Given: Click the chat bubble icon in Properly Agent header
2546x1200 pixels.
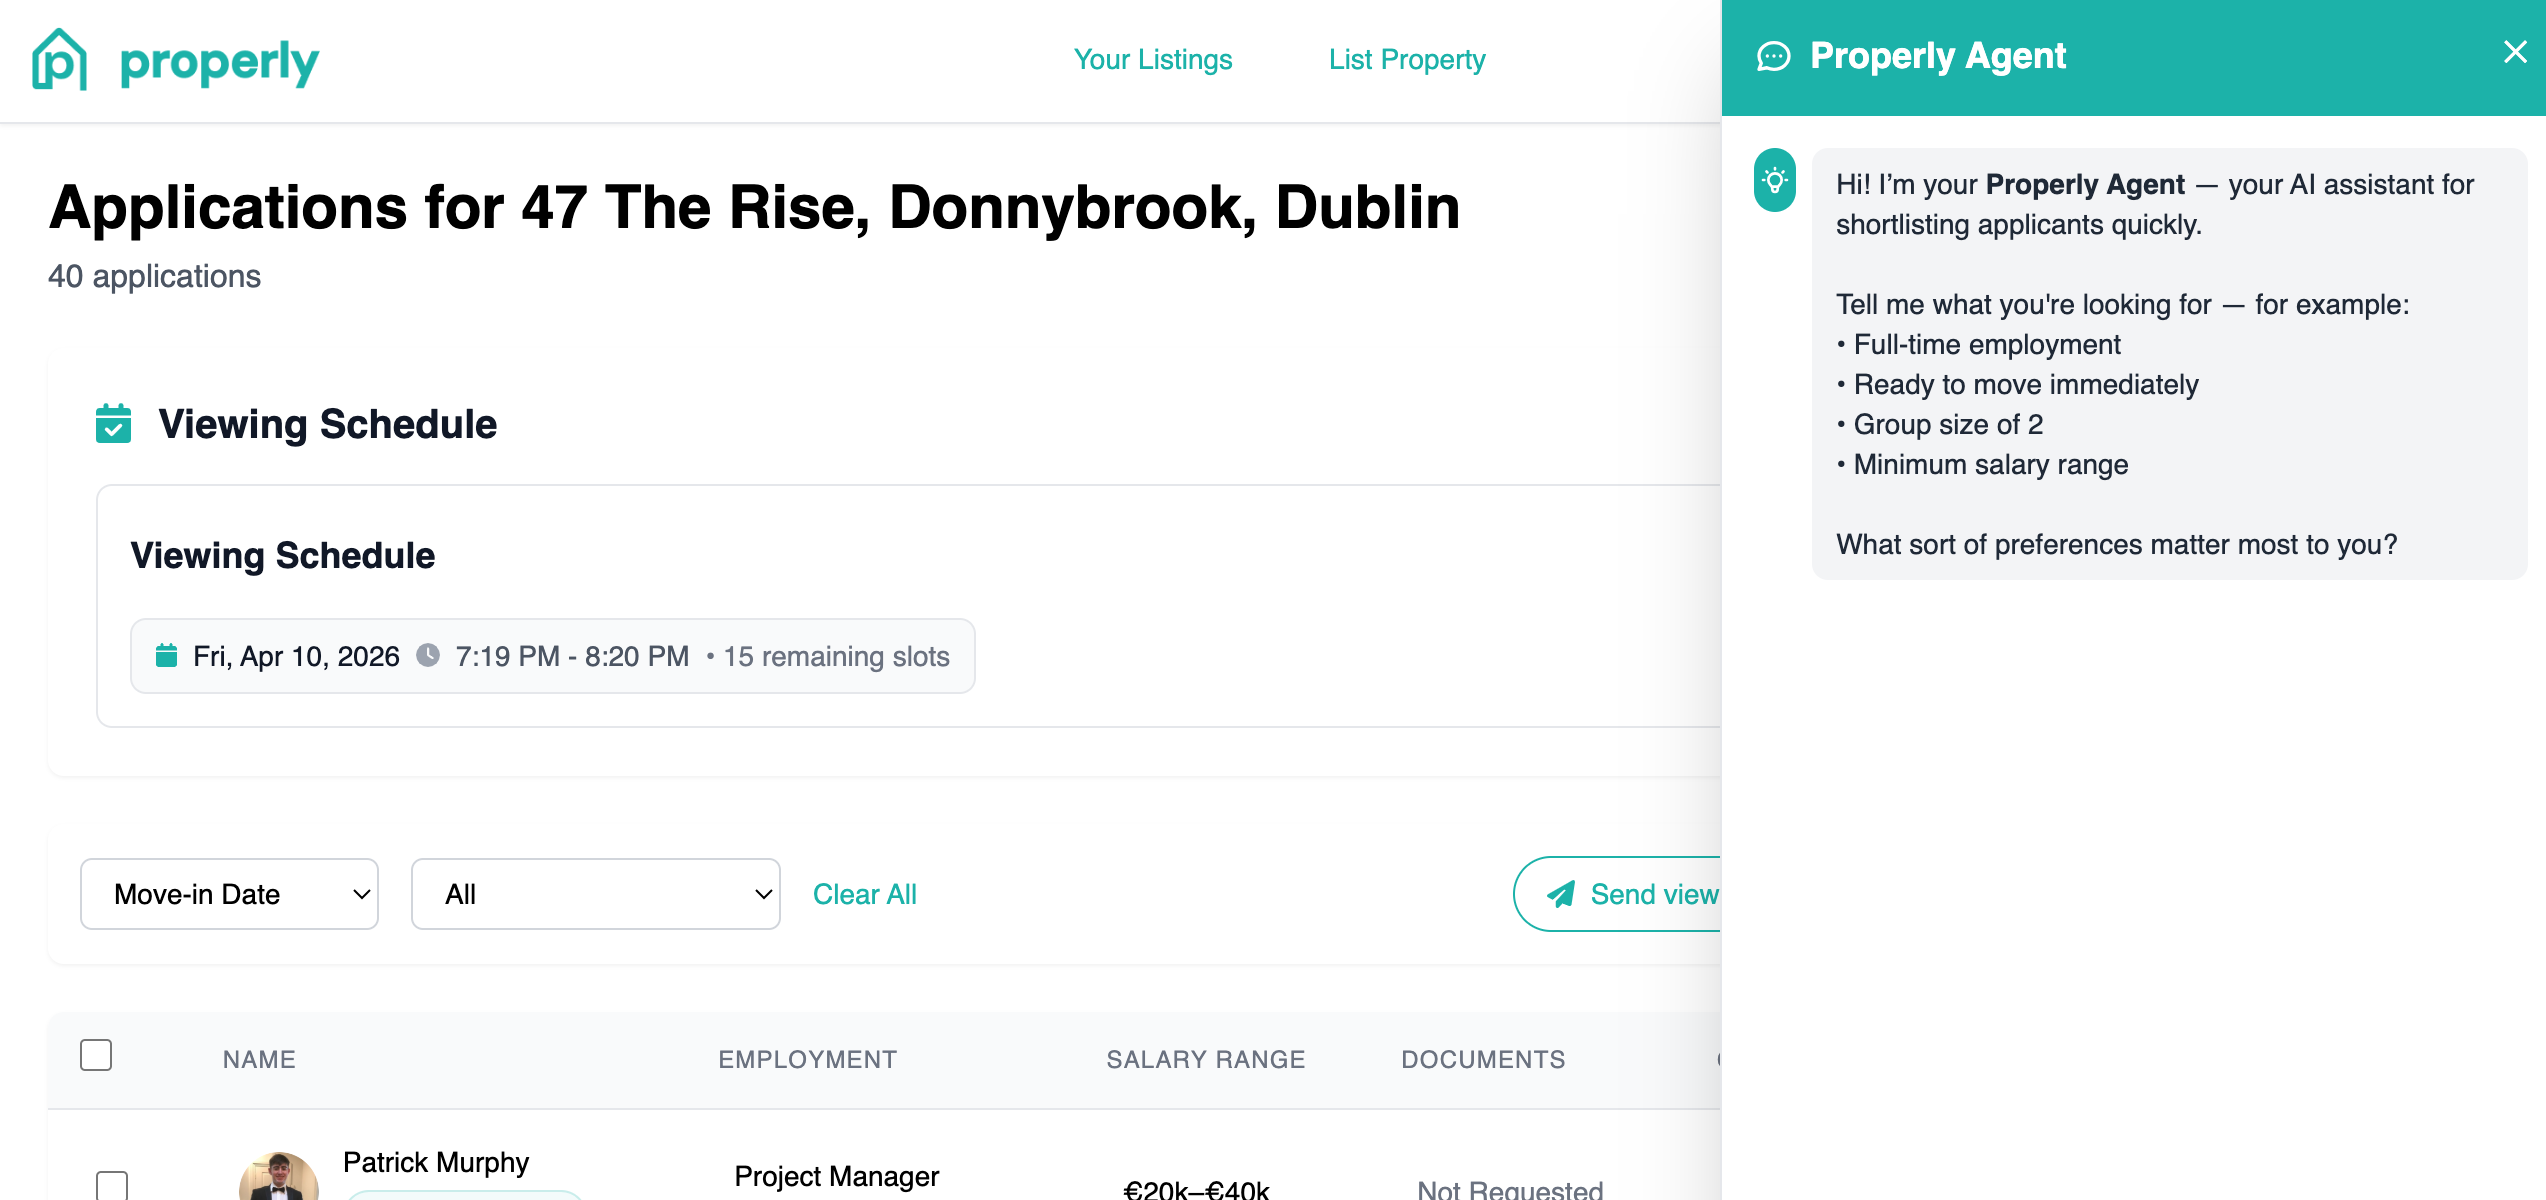Looking at the screenshot, I should point(1775,57).
